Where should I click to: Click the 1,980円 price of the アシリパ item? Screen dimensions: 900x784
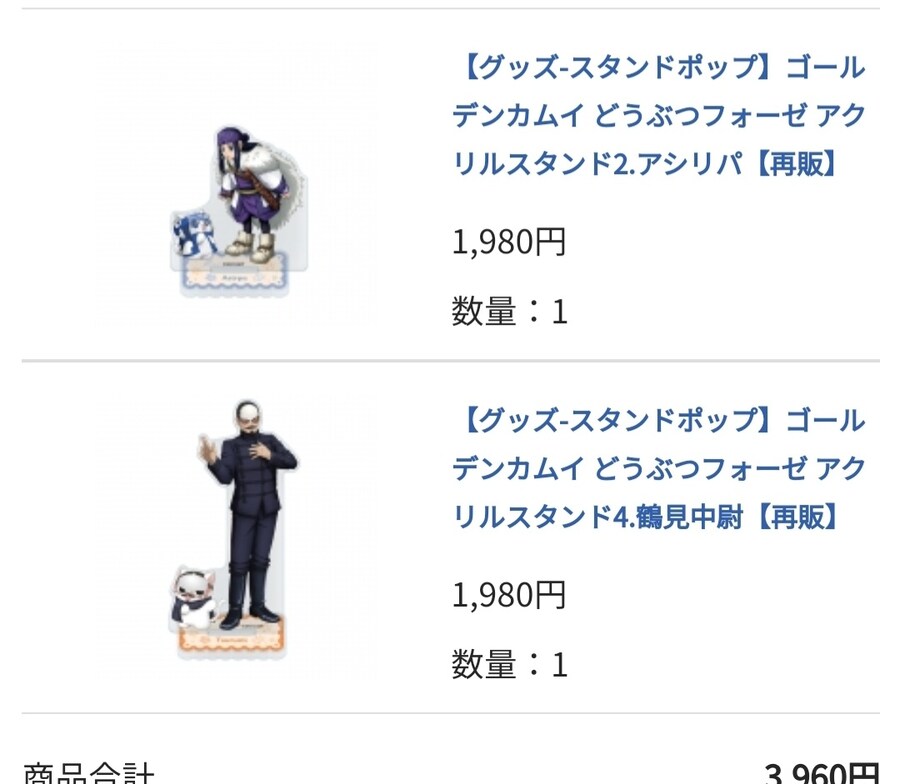click(x=509, y=242)
